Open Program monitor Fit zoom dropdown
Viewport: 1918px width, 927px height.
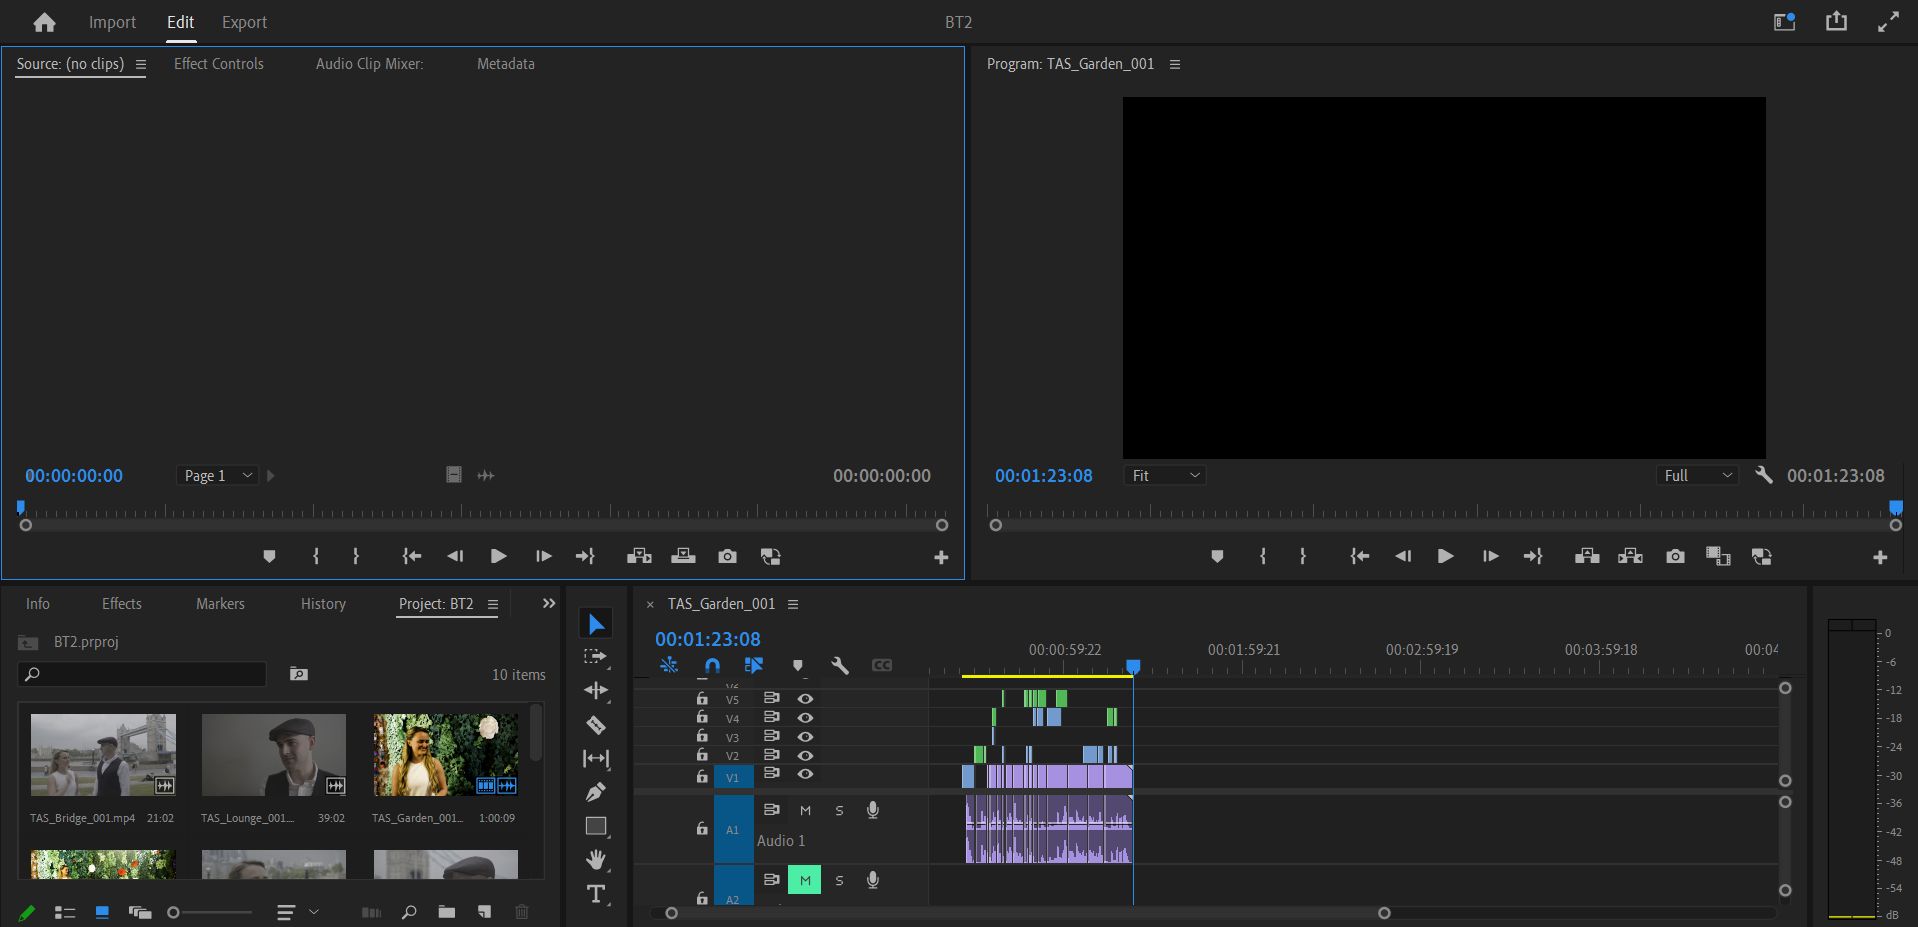[1165, 476]
